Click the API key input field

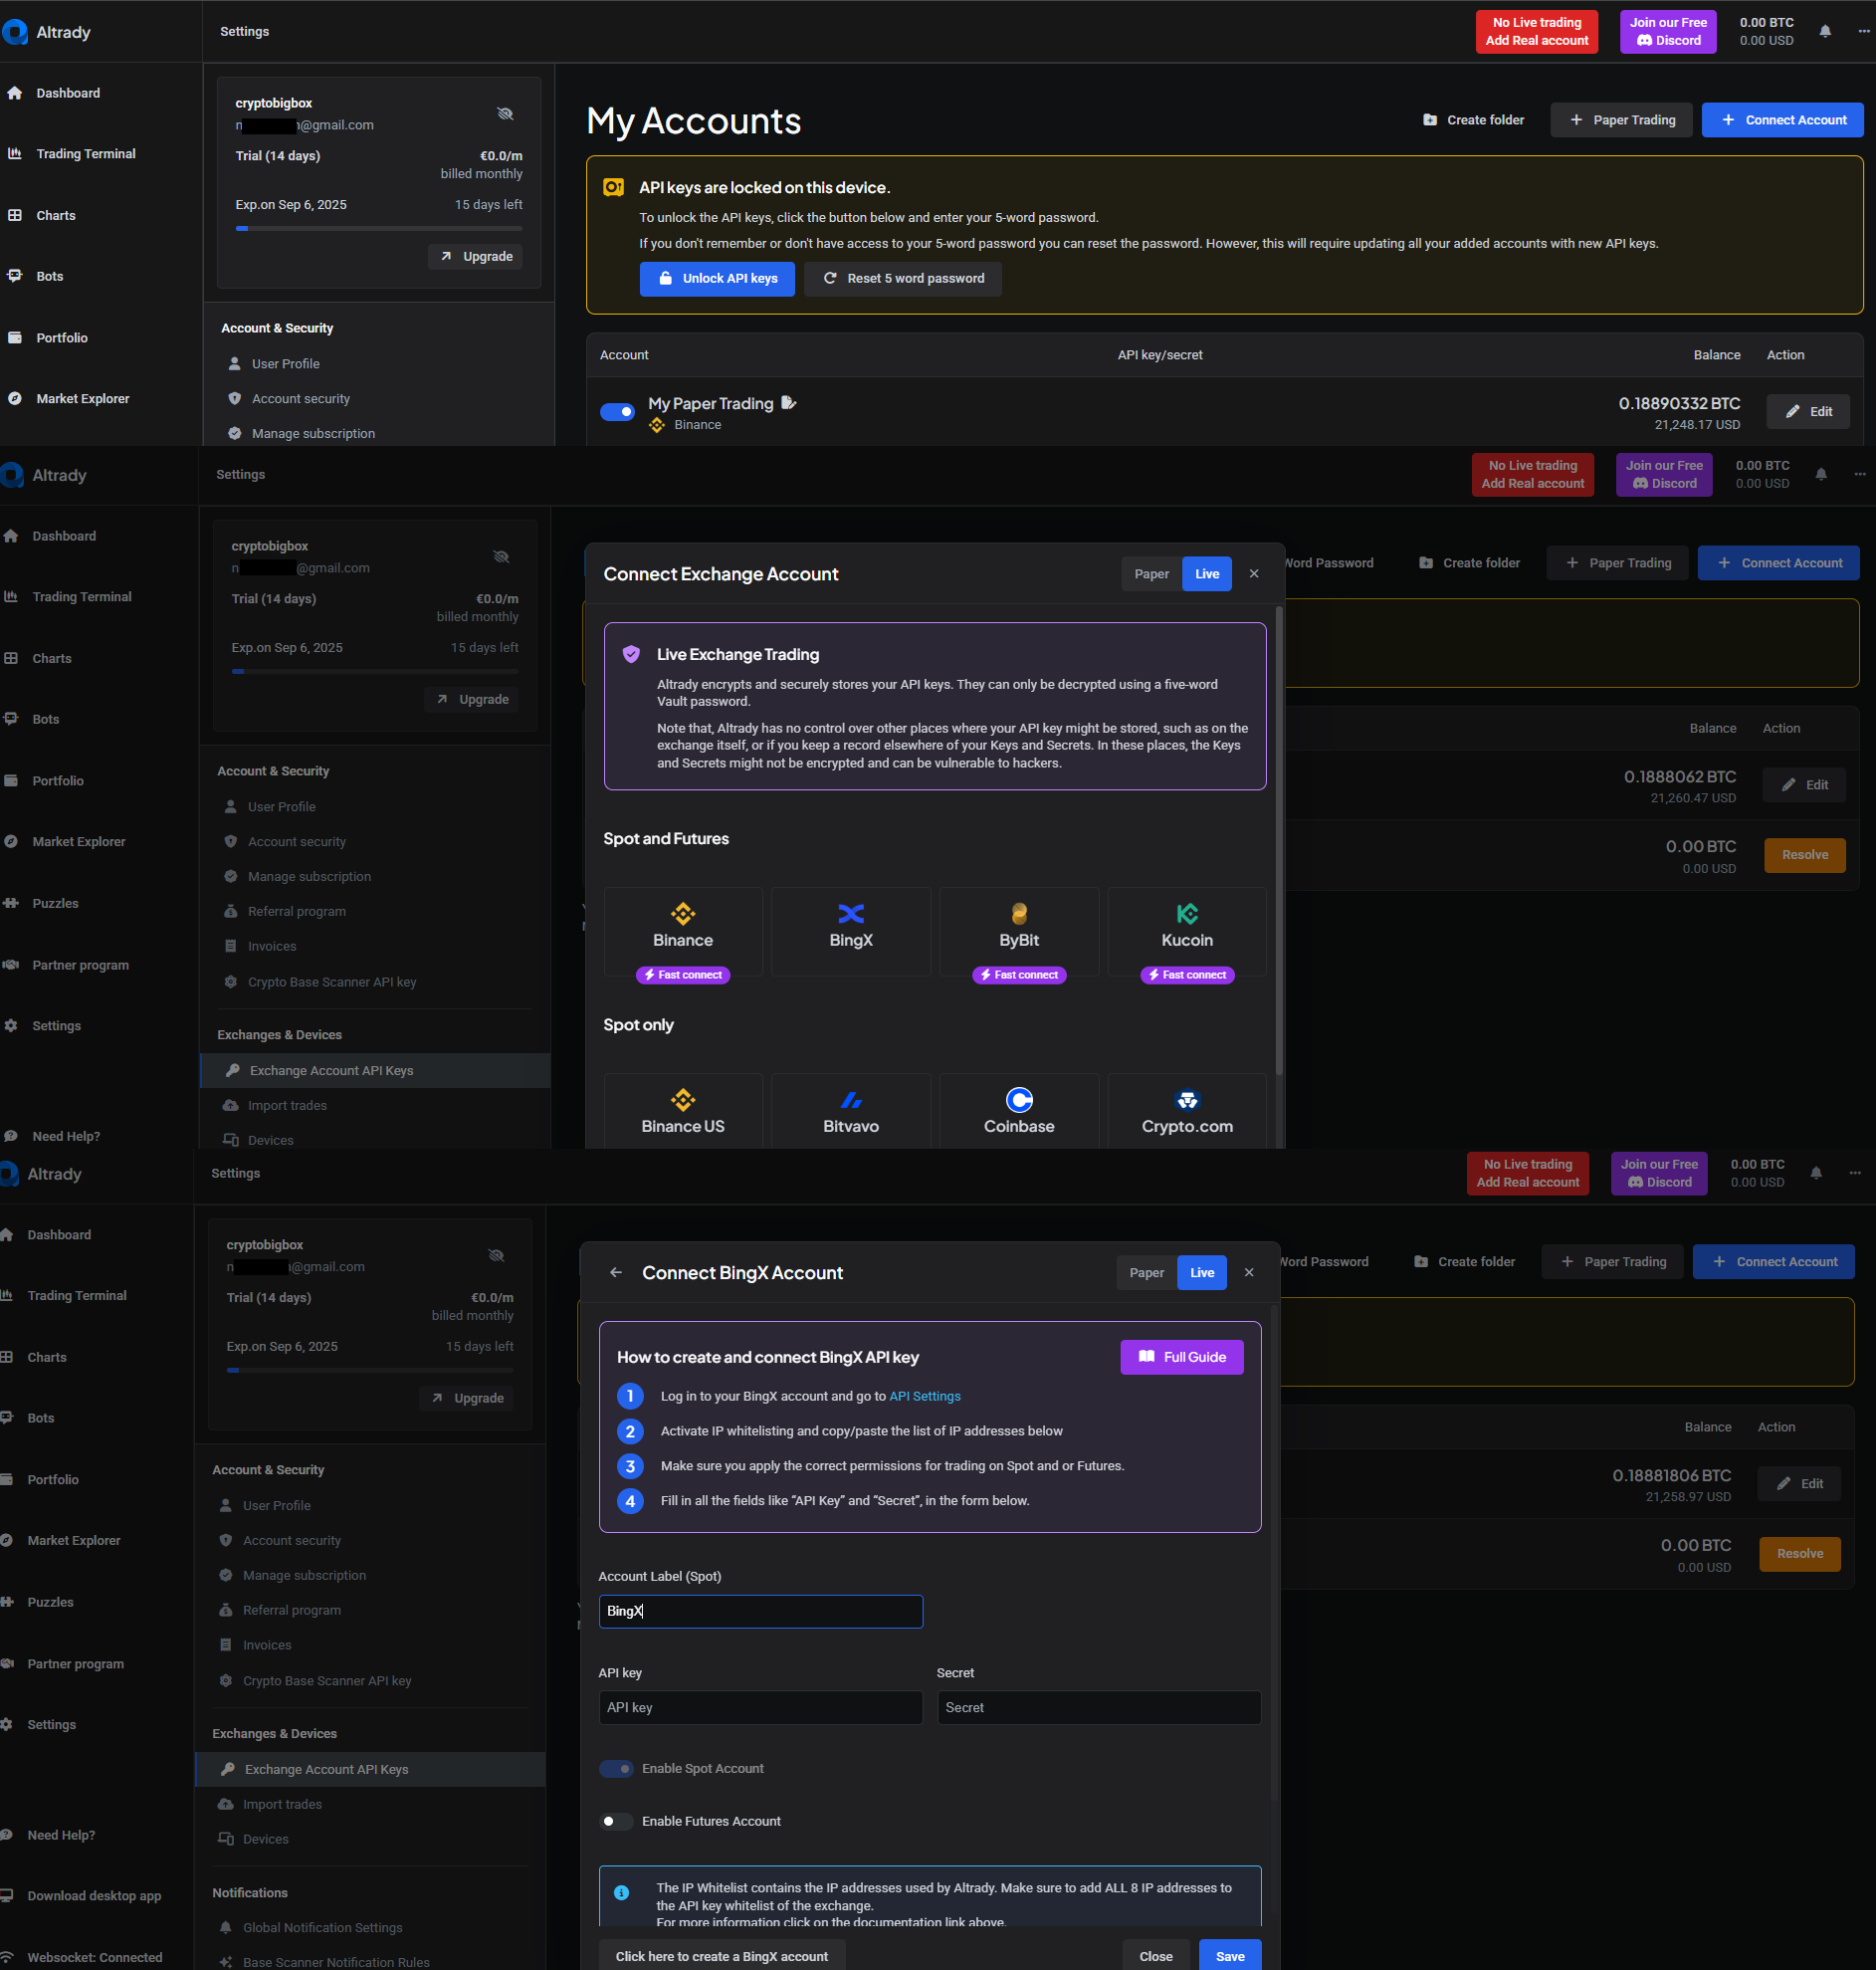[761, 1708]
